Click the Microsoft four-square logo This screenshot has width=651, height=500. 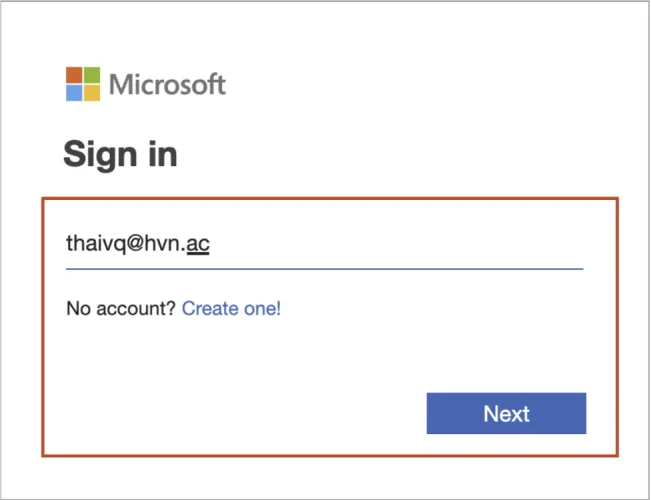(83, 84)
